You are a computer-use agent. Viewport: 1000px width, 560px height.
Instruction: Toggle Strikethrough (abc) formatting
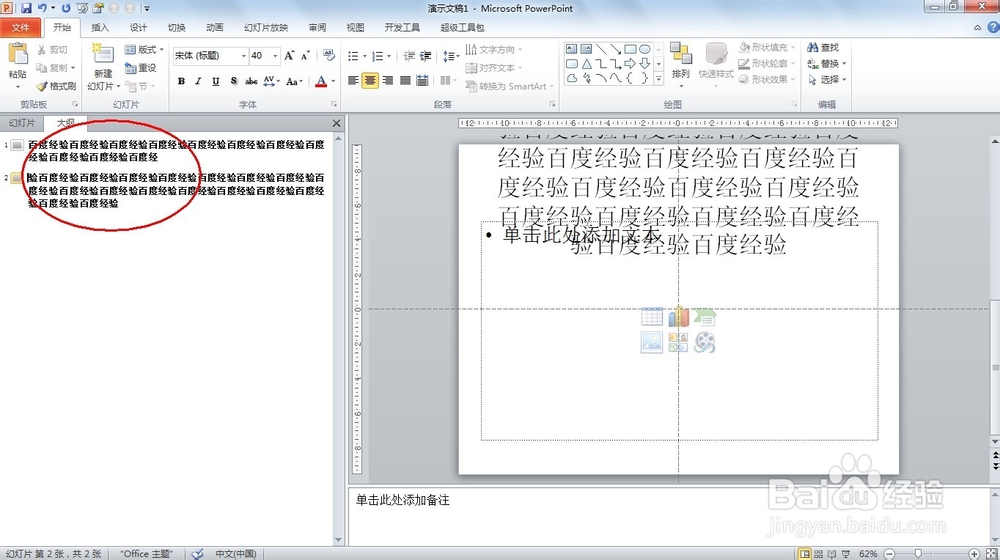[x=251, y=81]
